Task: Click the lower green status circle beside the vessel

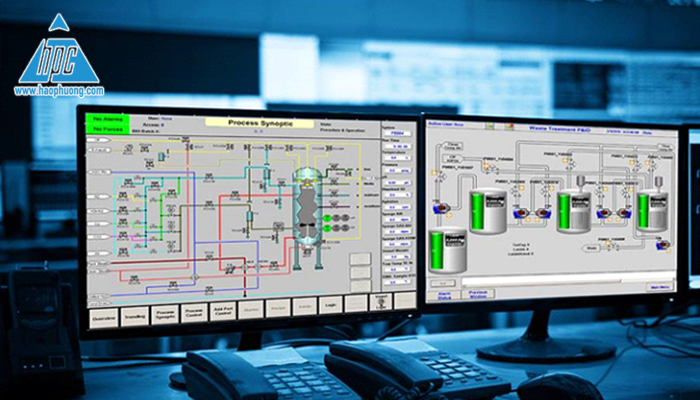Action: [x=327, y=228]
